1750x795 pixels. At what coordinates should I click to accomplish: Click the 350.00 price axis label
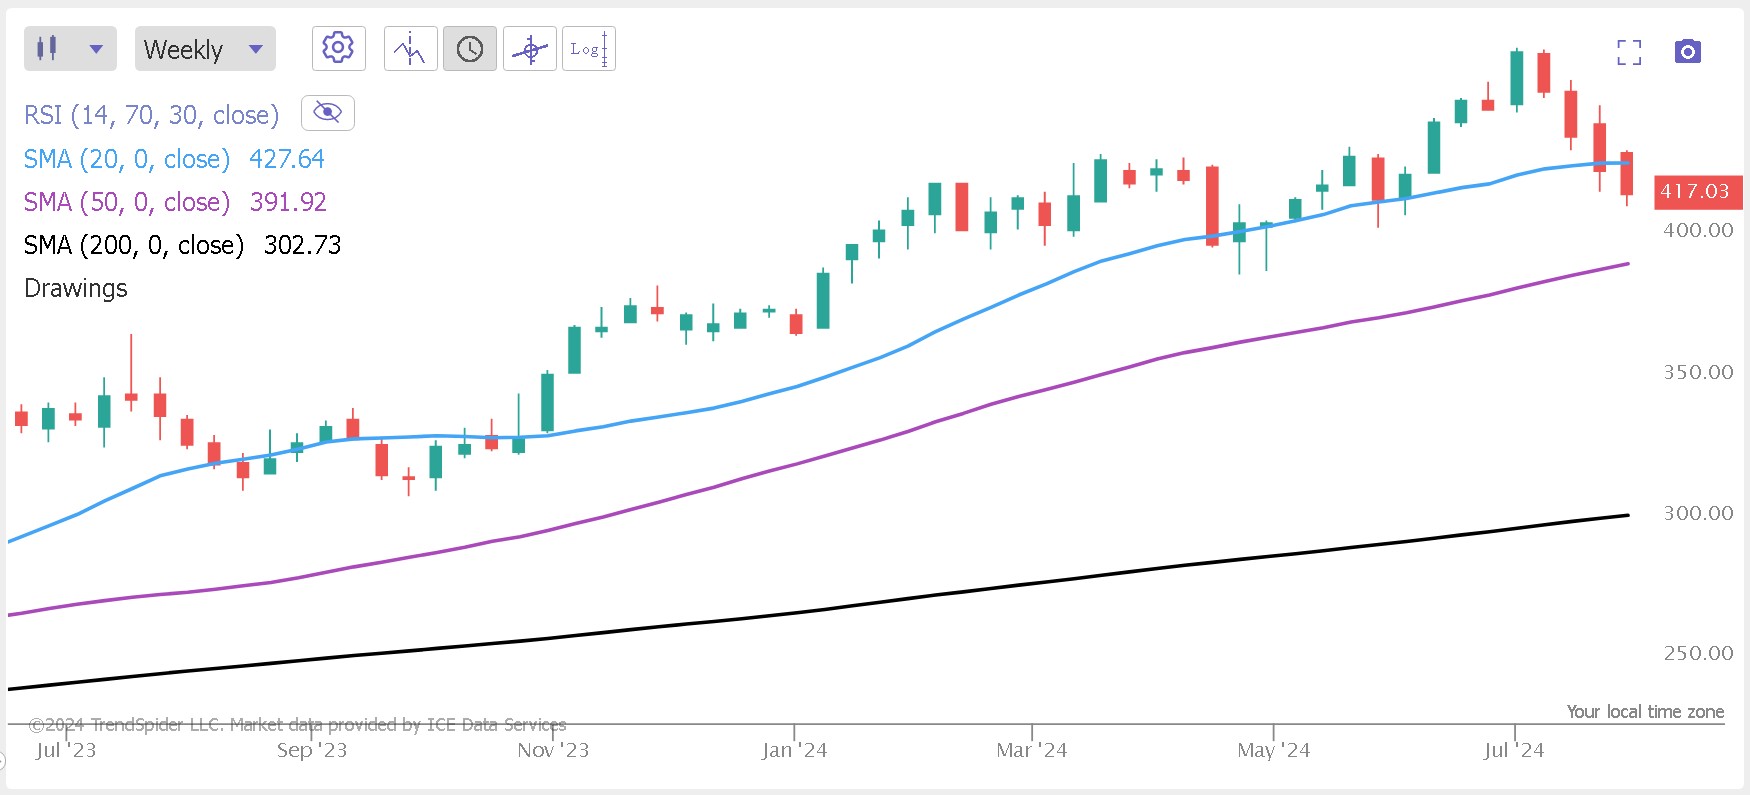pyautogui.click(x=1698, y=372)
